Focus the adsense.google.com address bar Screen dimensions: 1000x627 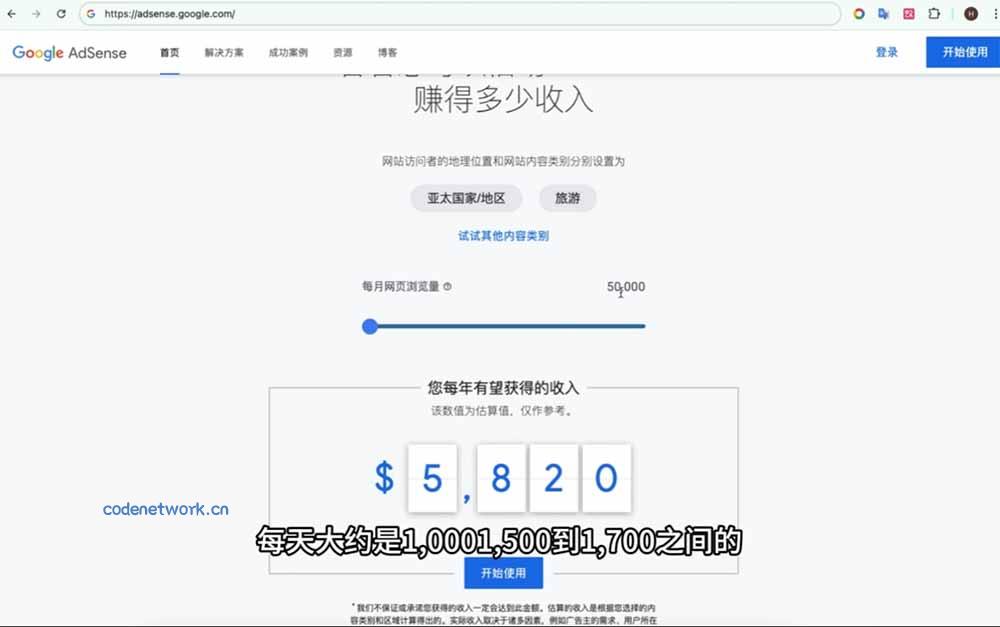point(459,13)
